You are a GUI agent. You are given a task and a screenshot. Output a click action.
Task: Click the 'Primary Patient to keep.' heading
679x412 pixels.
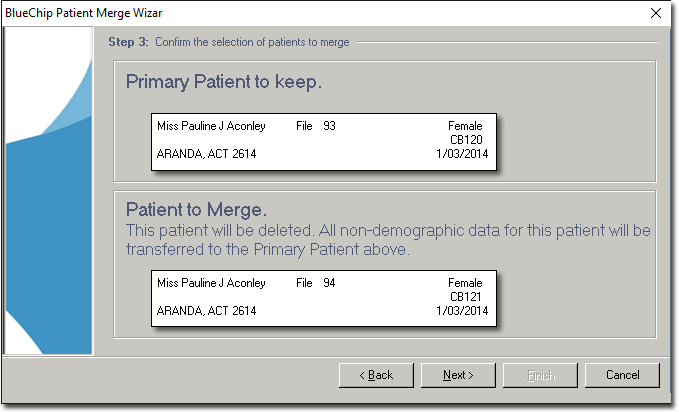[224, 82]
